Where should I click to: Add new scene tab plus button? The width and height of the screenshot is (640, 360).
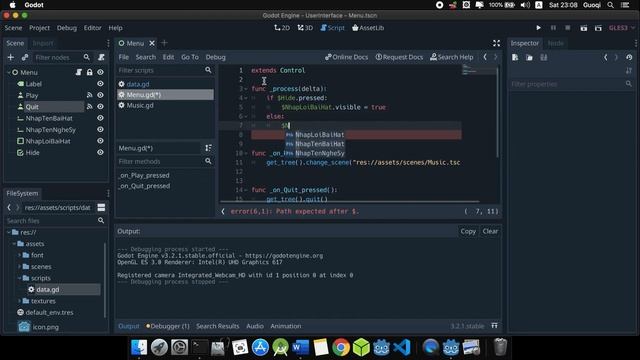(x=164, y=43)
